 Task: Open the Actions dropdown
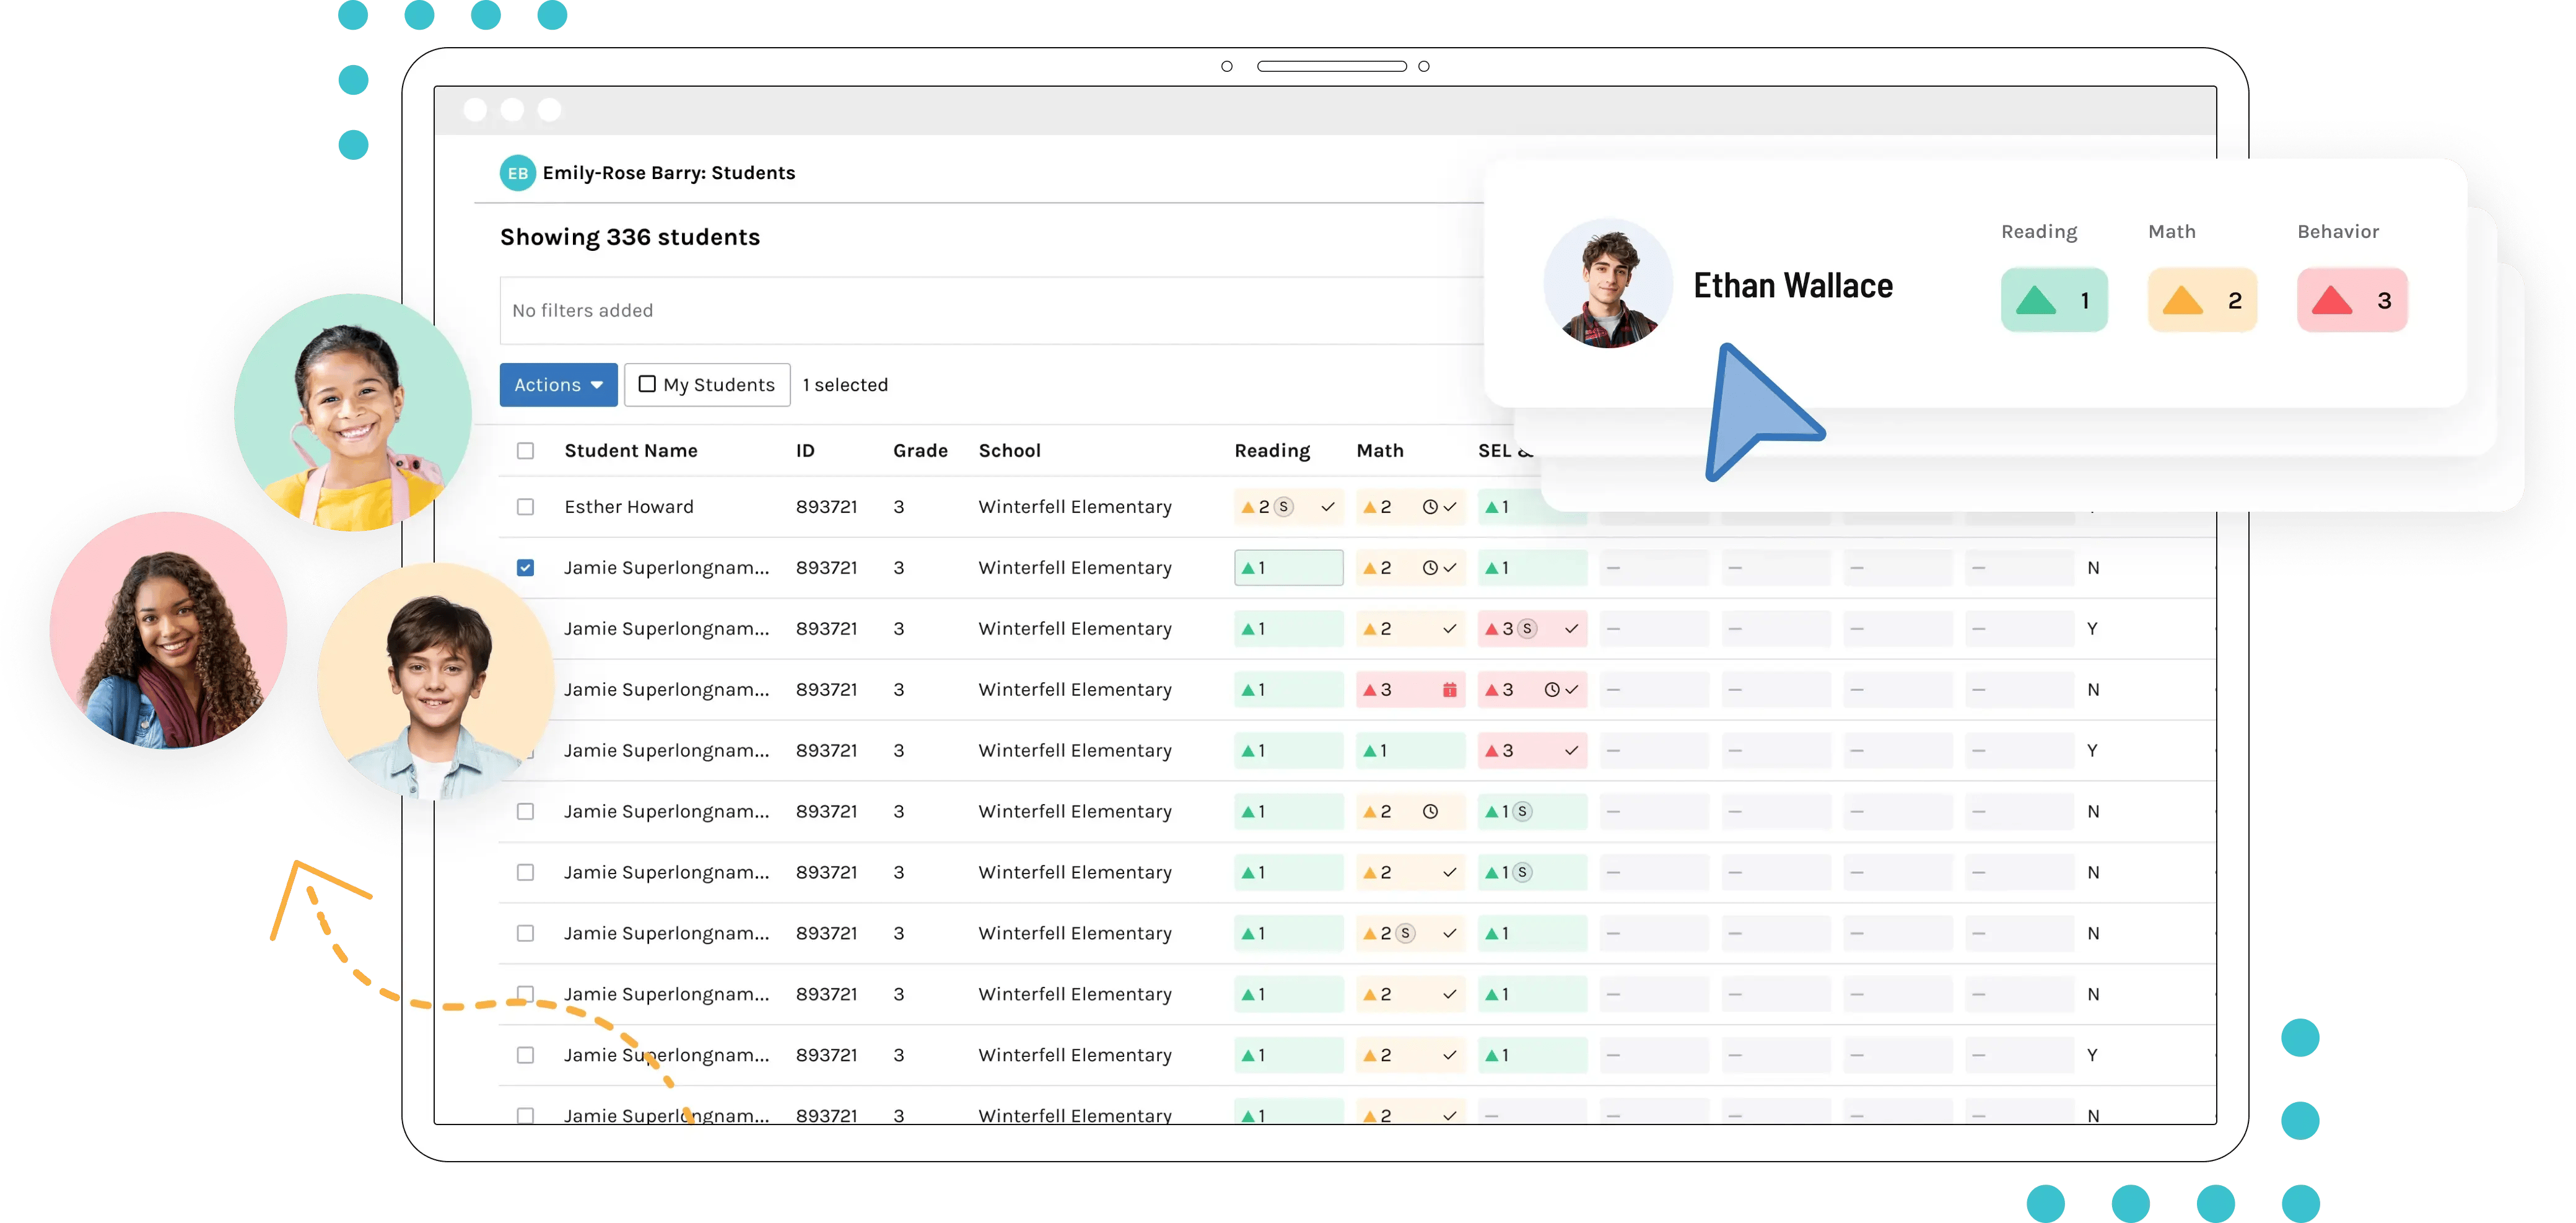pos(558,384)
